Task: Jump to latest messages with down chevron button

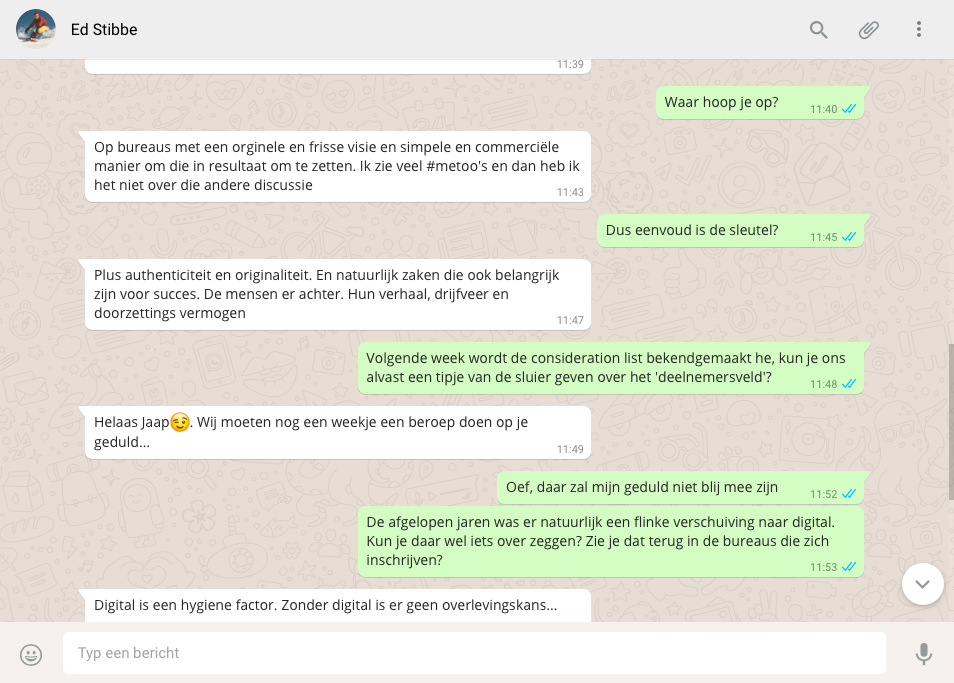Action: [x=922, y=584]
